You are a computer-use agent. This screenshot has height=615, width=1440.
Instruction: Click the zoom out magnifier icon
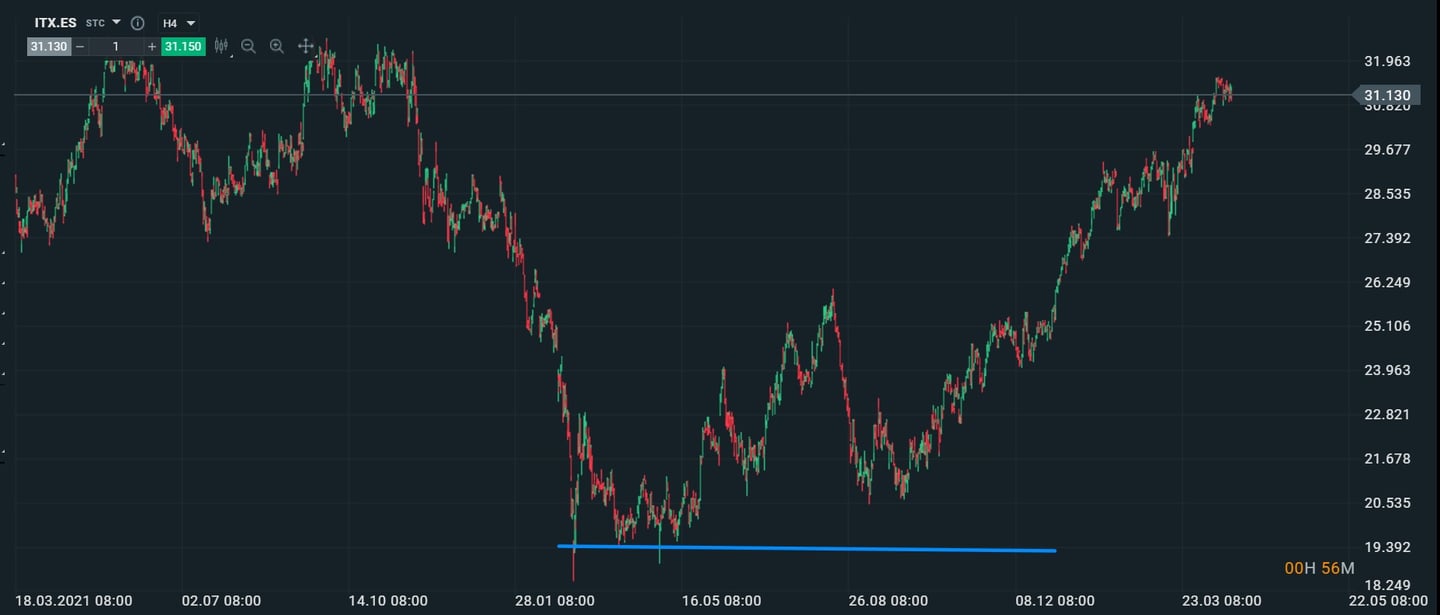(x=248, y=46)
